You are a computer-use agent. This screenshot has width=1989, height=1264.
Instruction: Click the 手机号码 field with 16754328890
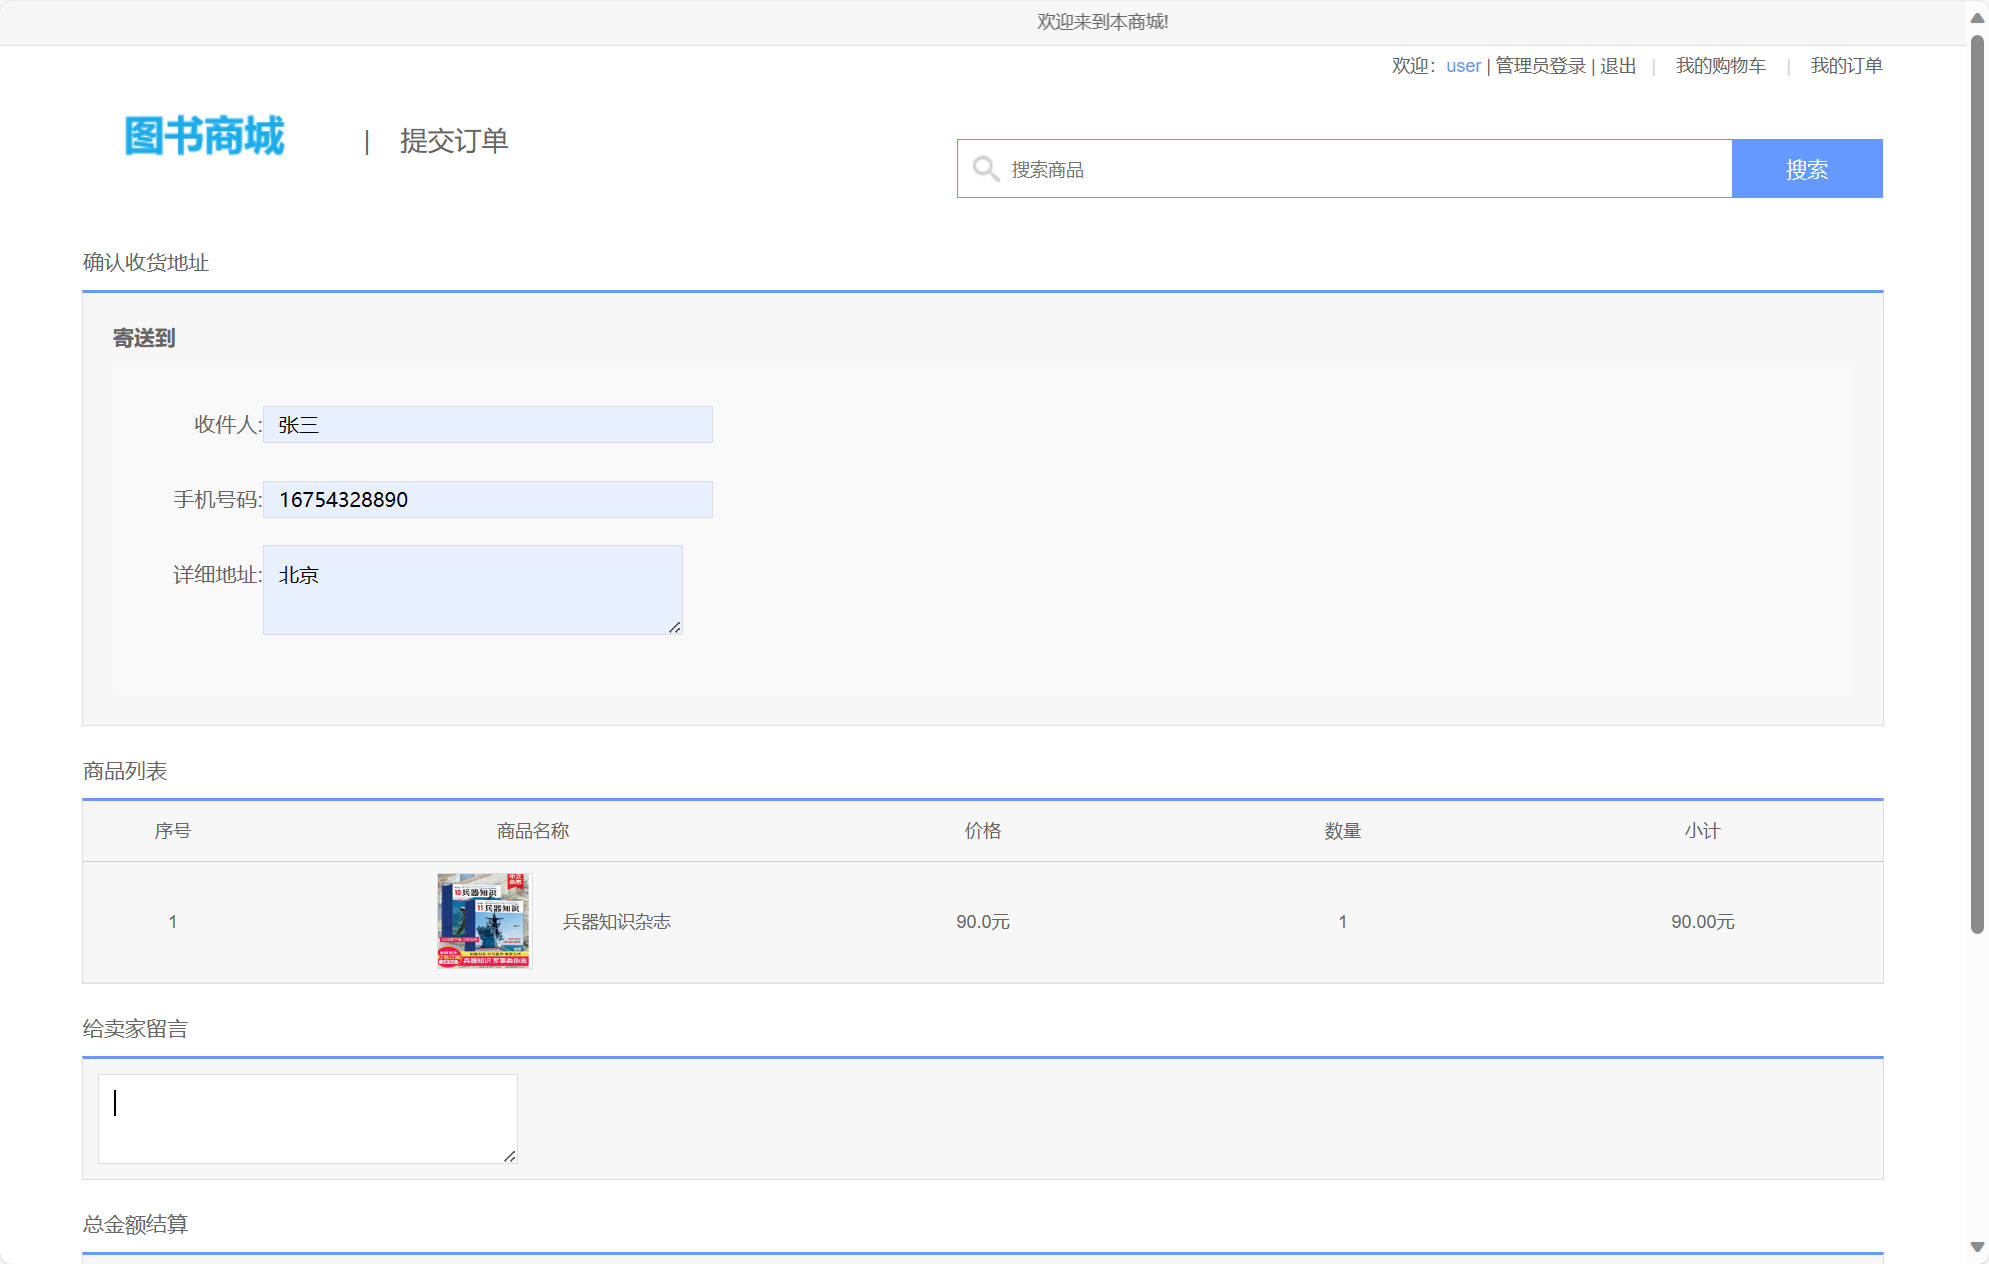(487, 499)
